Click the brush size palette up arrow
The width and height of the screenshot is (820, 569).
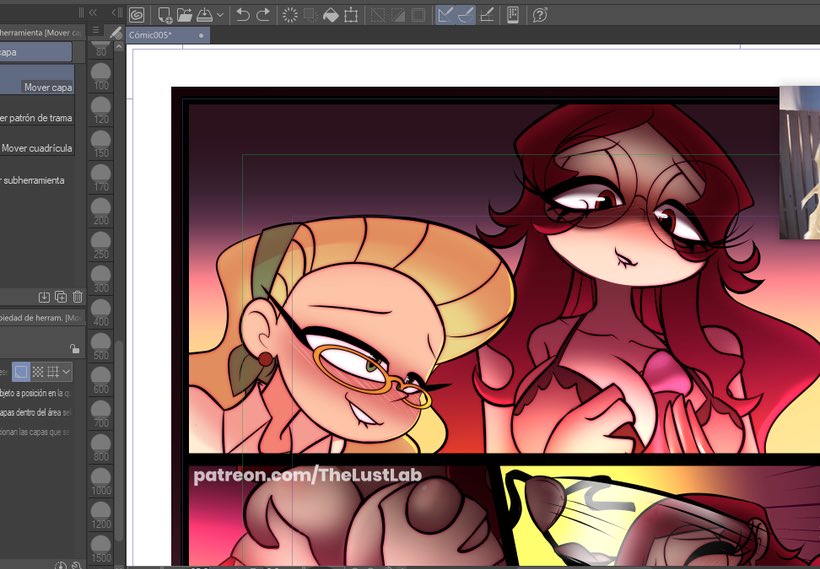click(119, 47)
